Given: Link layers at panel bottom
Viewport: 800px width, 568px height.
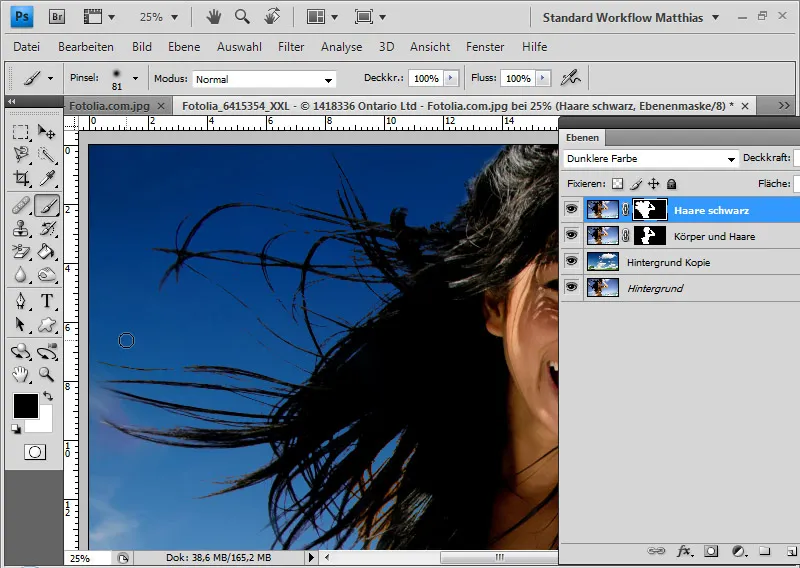Looking at the screenshot, I should click(656, 551).
